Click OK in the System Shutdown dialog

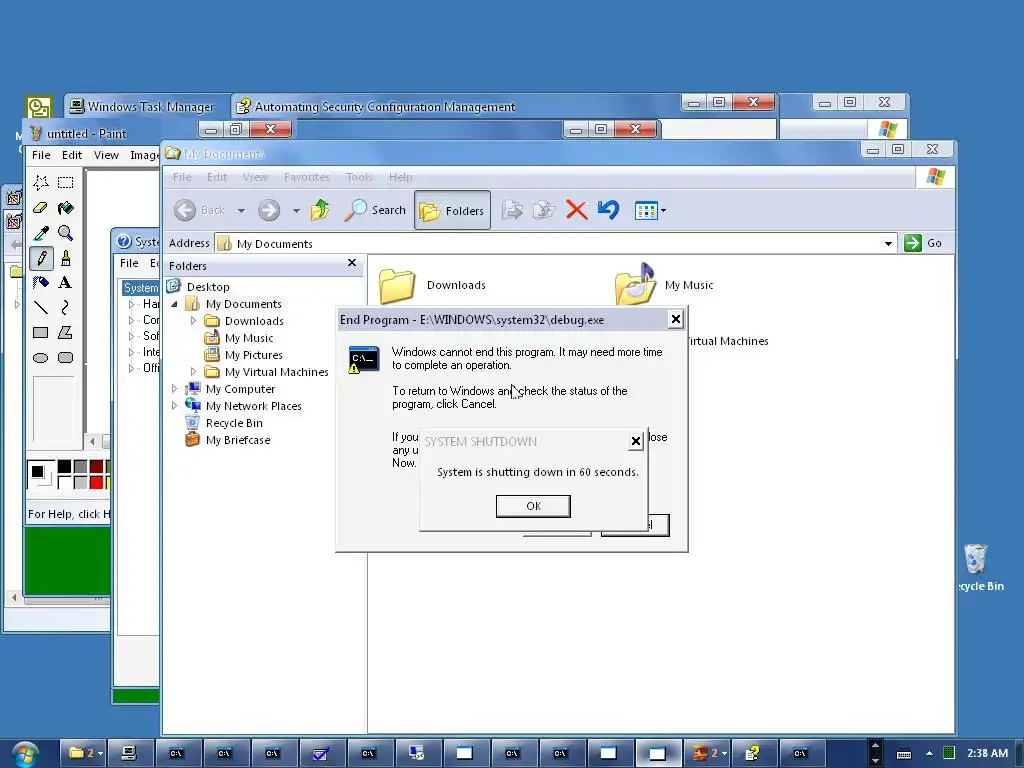pos(533,506)
